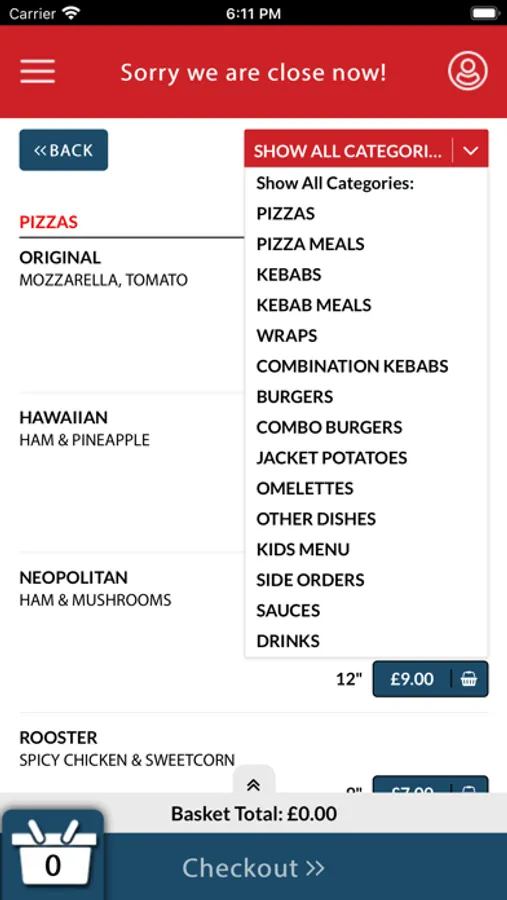Screen dimensions: 507x900
Task: Add Neopolitan 12" £9.00 to basket
Action: click(x=431, y=679)
